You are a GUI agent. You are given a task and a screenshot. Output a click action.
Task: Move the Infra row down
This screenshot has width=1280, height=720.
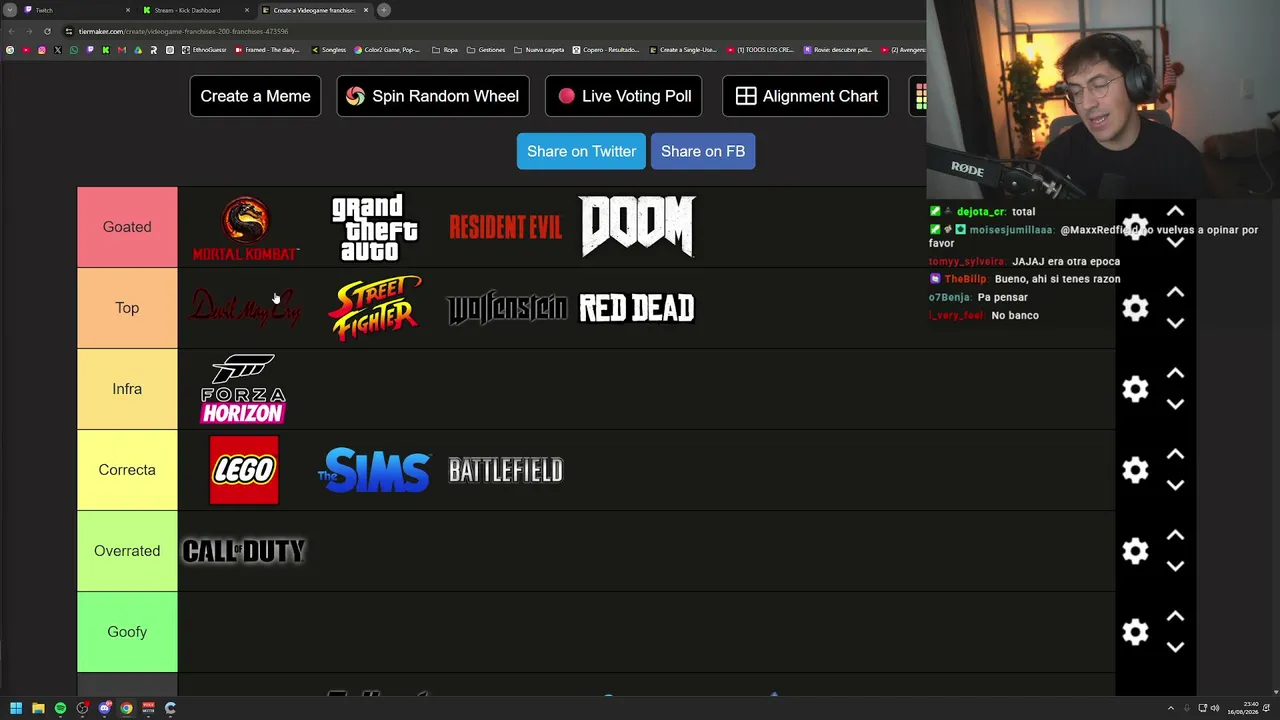click(x=1175, y=404)
